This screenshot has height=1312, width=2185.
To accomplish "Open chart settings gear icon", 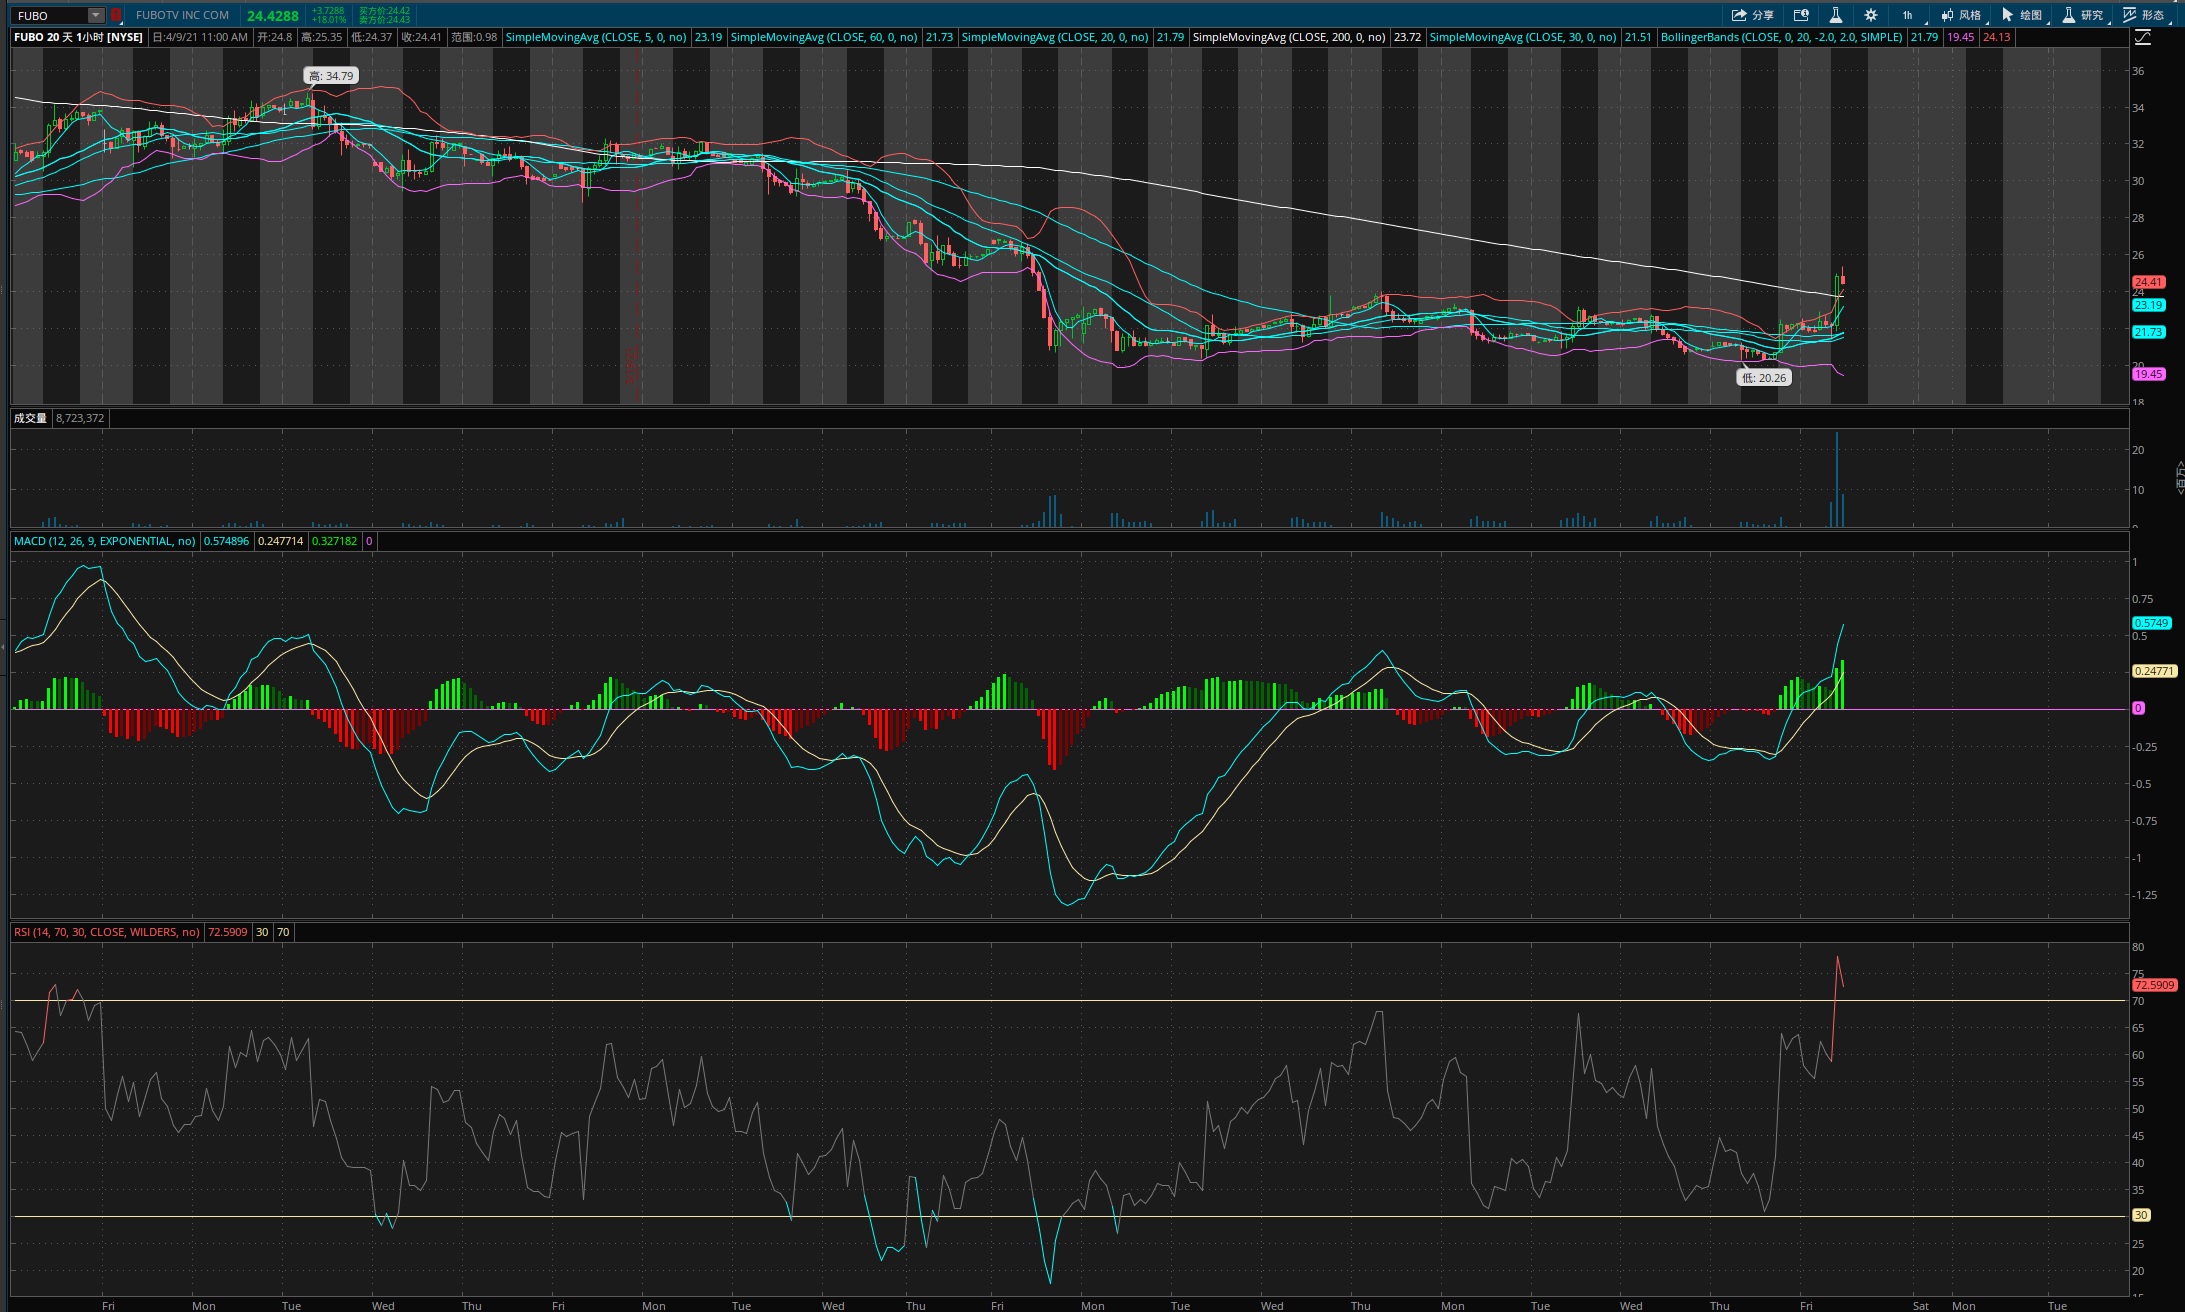I will (x=1871, y=15).
